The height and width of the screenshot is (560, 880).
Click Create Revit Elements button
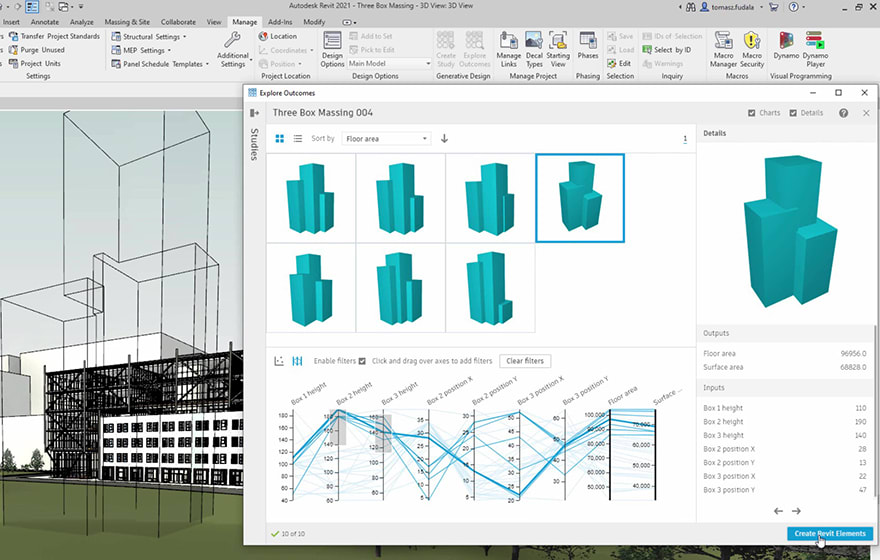pyautogui.click(x=829, y=534)
